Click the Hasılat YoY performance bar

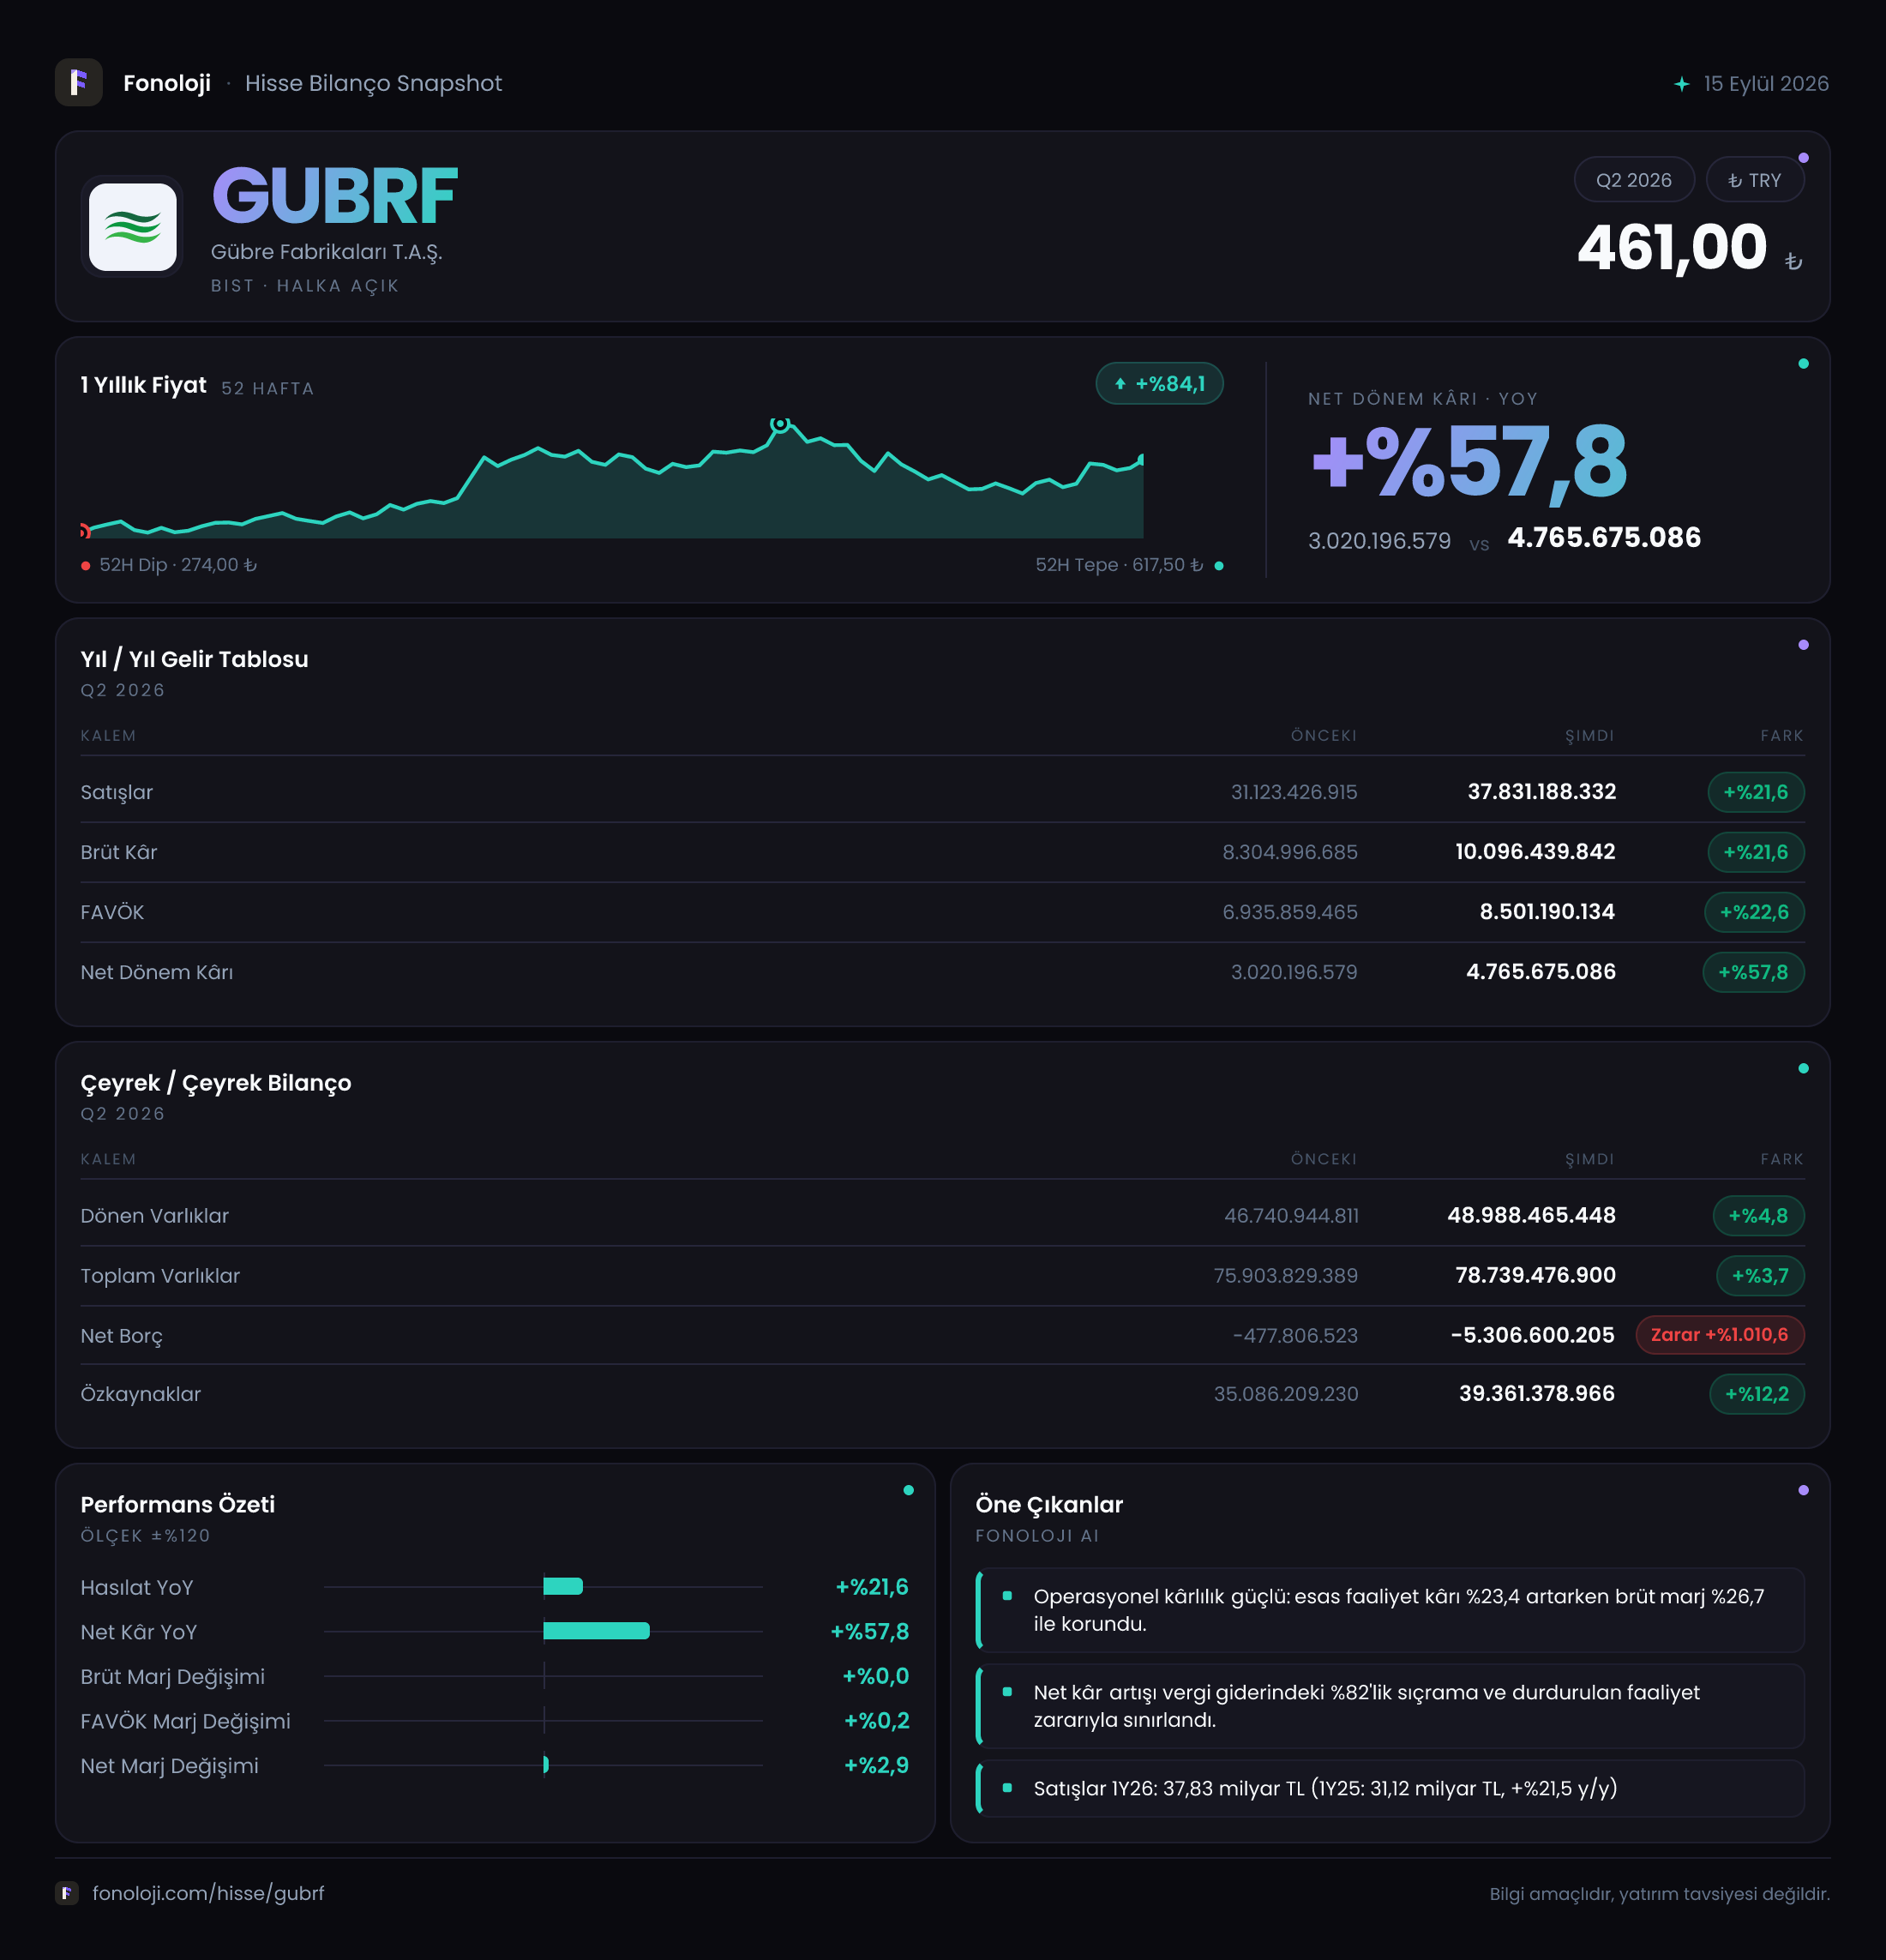[x=563, y=1586]
